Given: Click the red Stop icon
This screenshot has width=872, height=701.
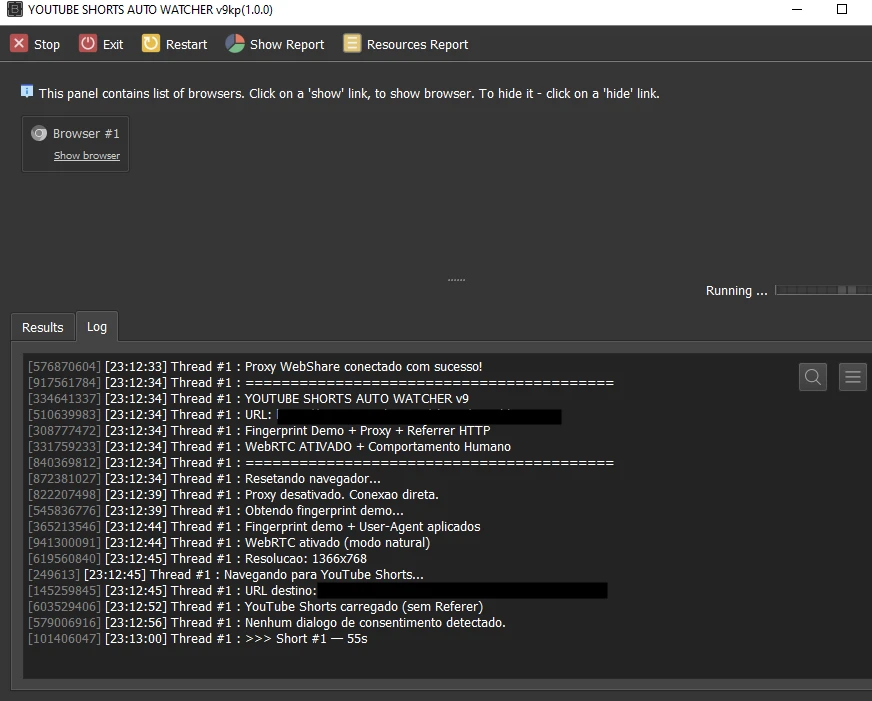Looking at the screenshot, I should coord(19,43).
